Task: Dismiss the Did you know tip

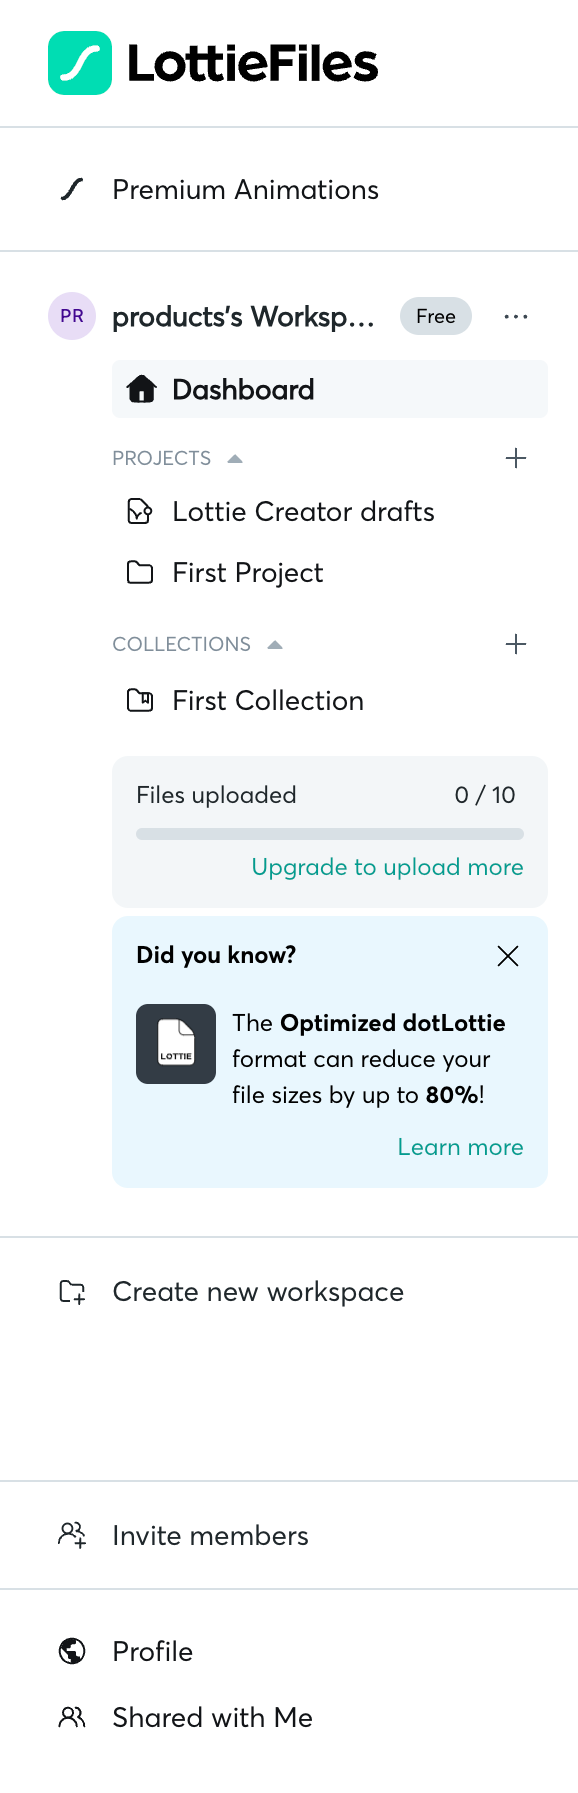Action: click(508, 956)
